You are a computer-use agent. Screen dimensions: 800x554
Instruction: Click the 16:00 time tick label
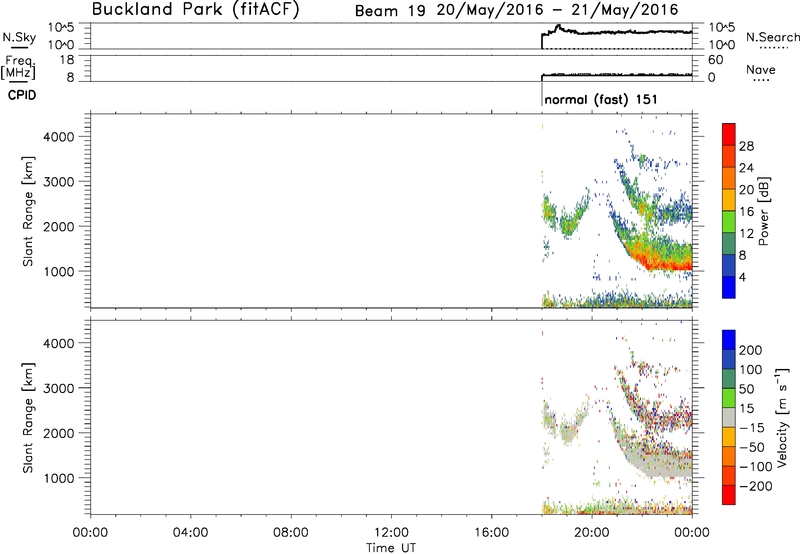coord(491,533)
